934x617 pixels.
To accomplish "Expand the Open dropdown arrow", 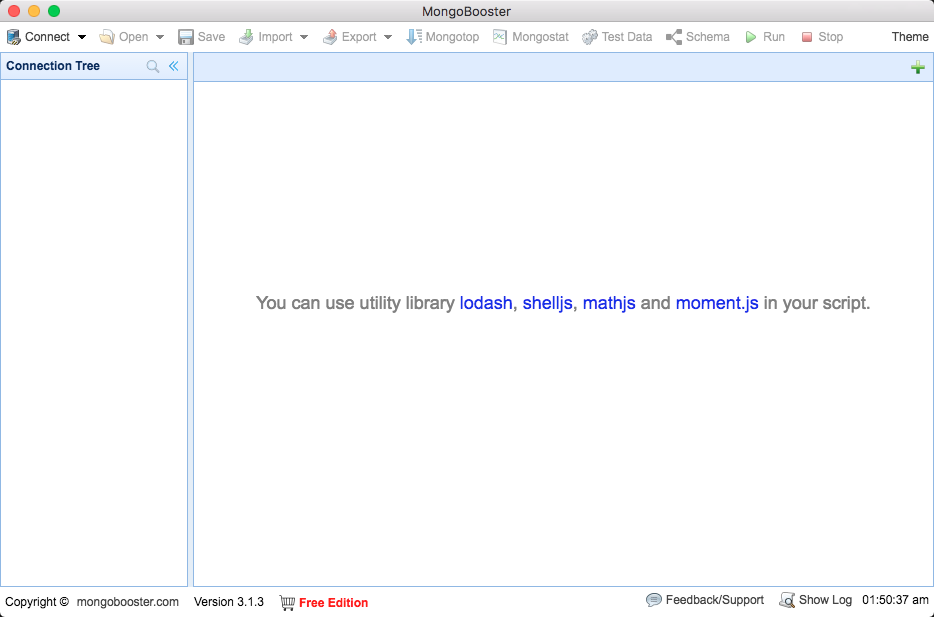I will [x=160, y=37].
